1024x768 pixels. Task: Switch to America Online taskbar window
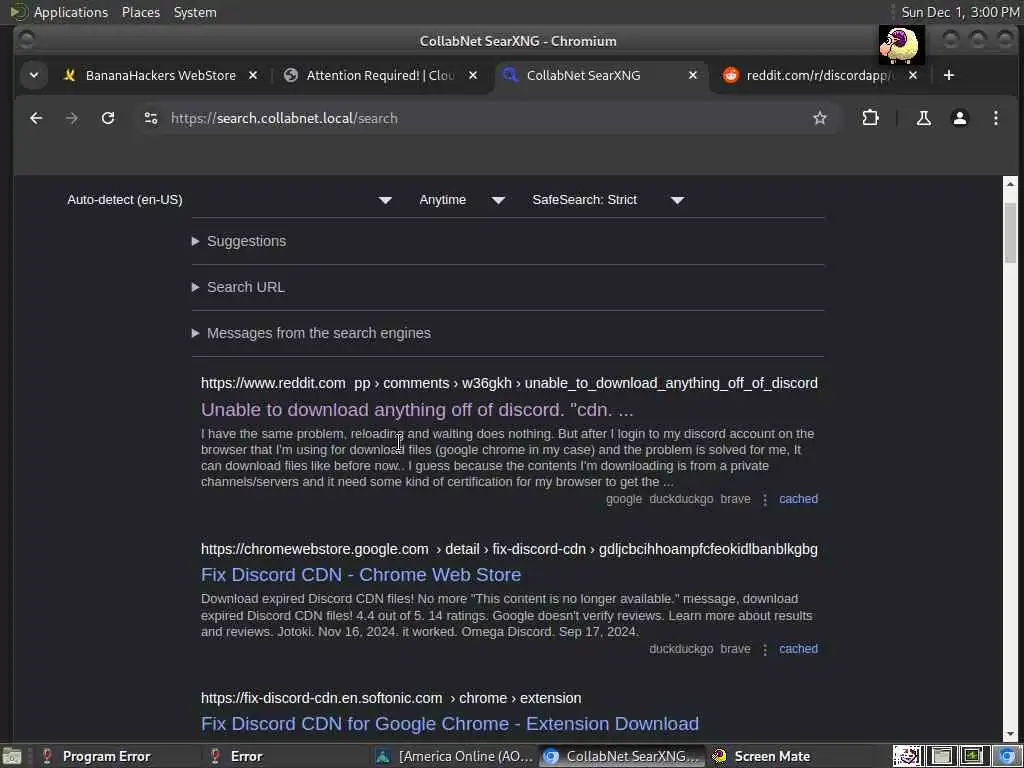pyautogui.click(x=455, y=756)
